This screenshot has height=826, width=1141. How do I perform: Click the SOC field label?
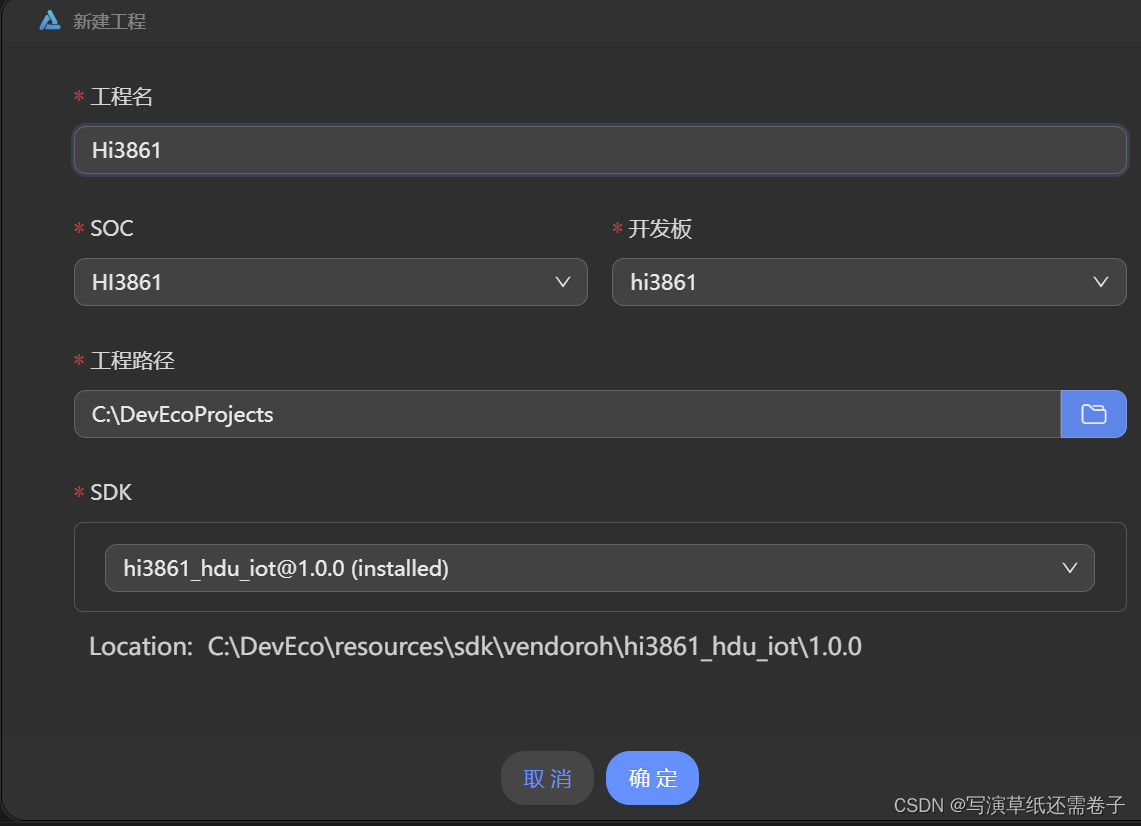point(111,229)
